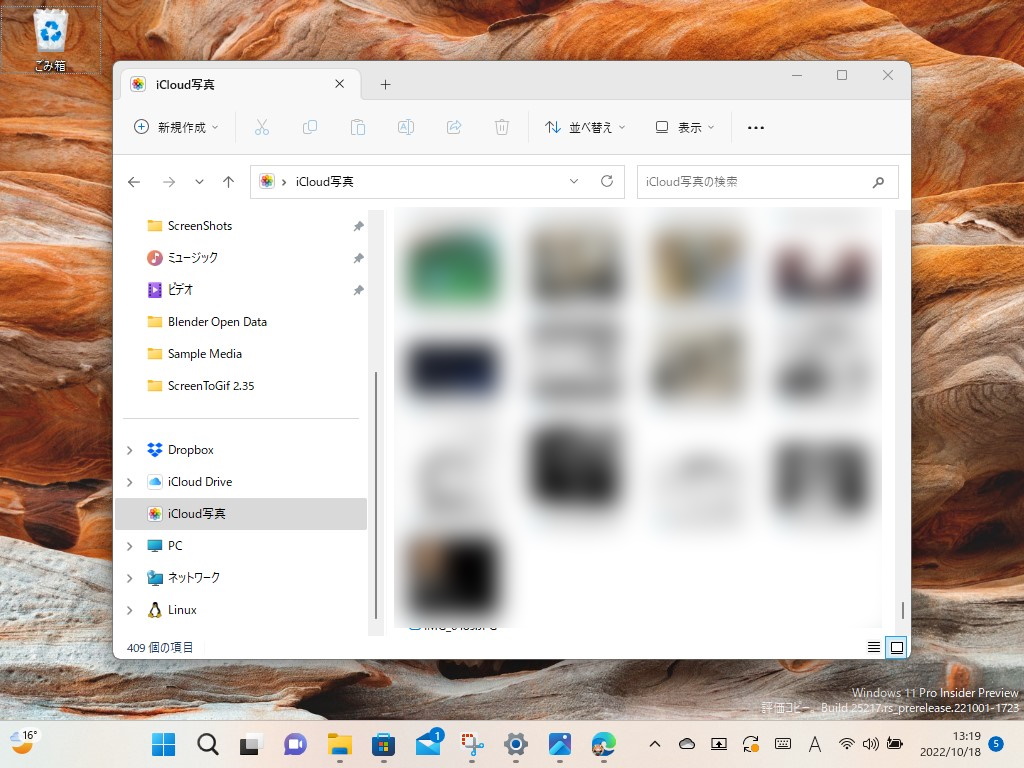Click the Copy icon in the toolbar

tap(310, 127)
